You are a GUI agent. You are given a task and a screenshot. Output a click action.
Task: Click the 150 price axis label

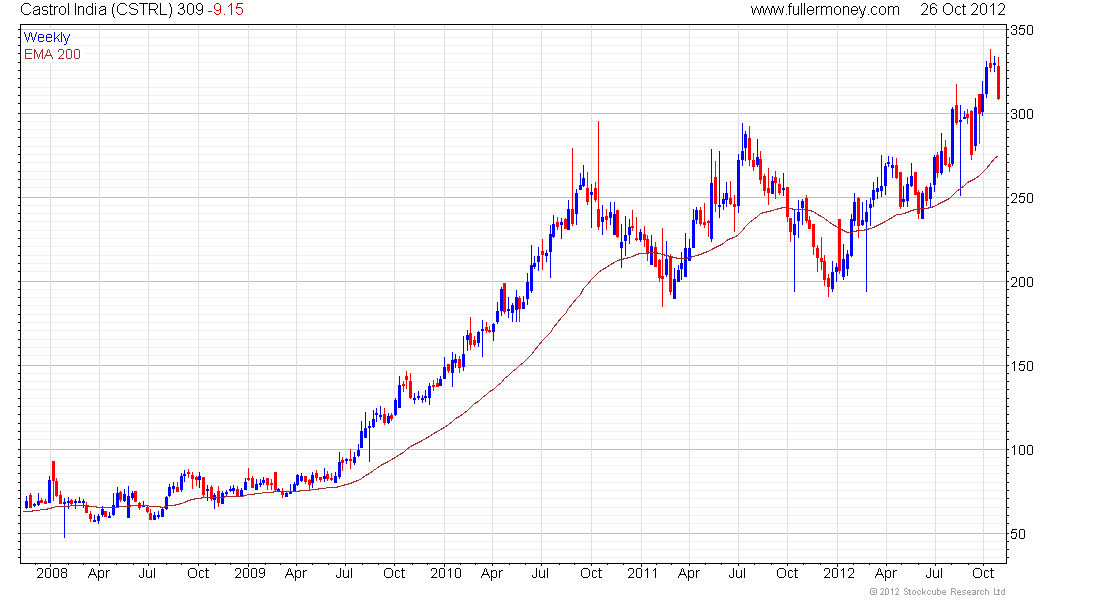pos(1022,366)
